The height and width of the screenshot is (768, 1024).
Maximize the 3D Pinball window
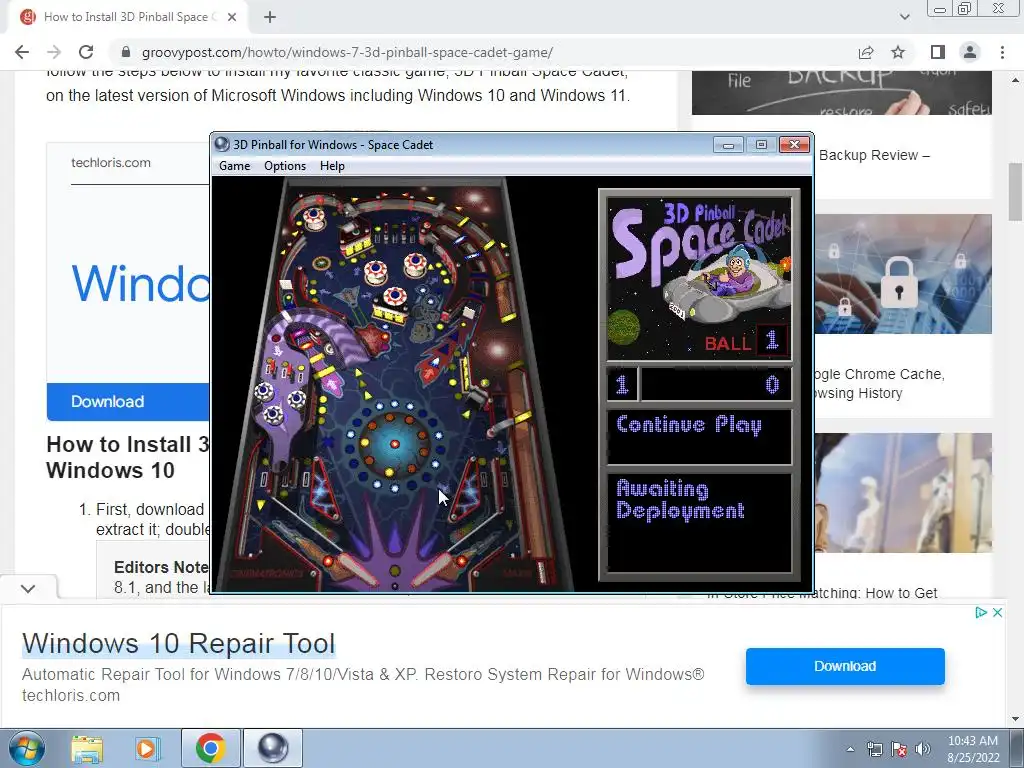pyautogui.click(x=761, y=144)
